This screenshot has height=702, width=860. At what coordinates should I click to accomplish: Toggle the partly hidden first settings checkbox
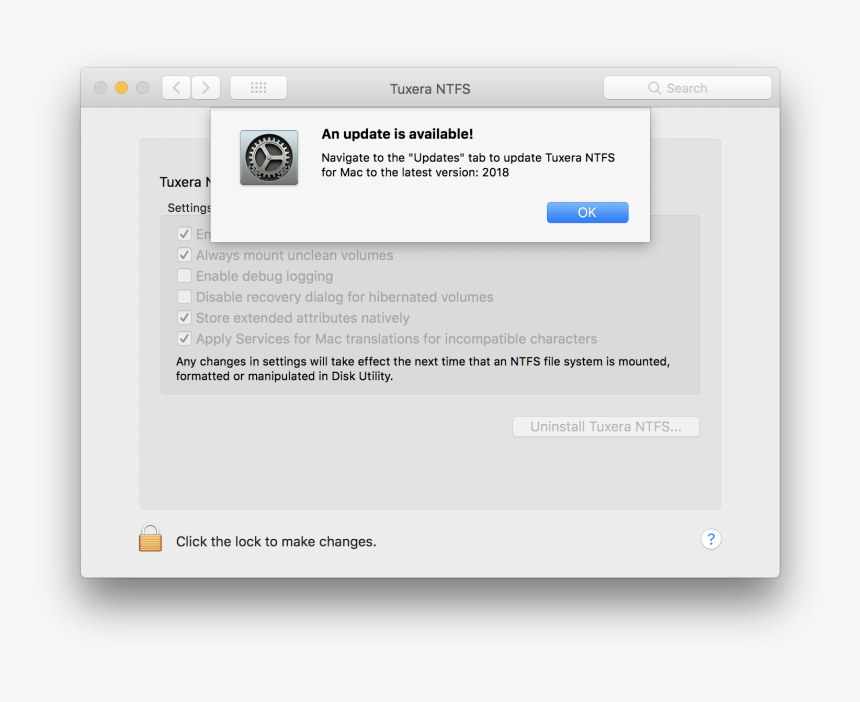(184, 234)
